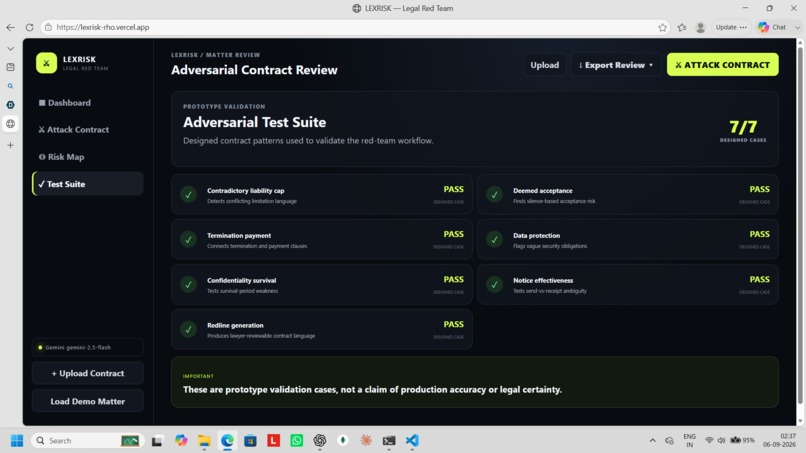The height and width of the screenshot is (453, 806).
Task: Click the prototype validation disclaimer text
Action: [x=372, y=389]
